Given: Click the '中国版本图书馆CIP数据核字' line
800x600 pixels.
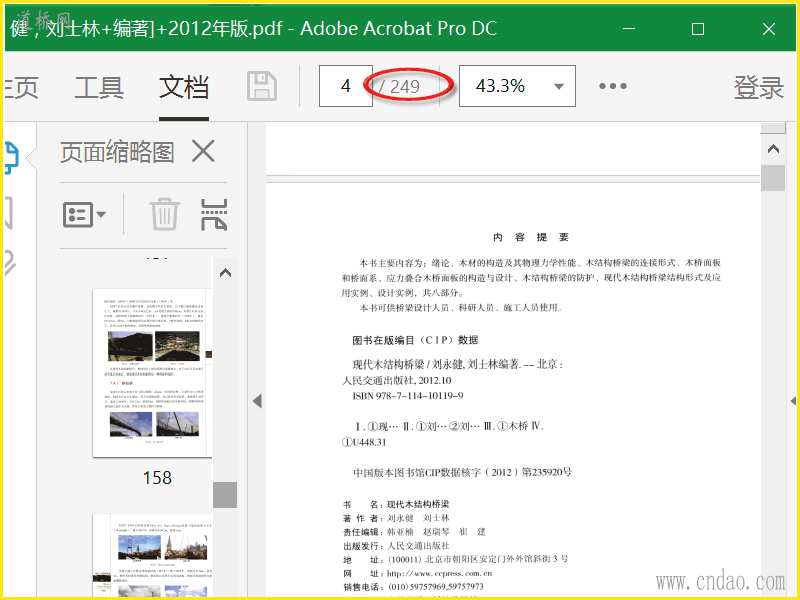Looking at the screenshot, I should coord(462,472).
